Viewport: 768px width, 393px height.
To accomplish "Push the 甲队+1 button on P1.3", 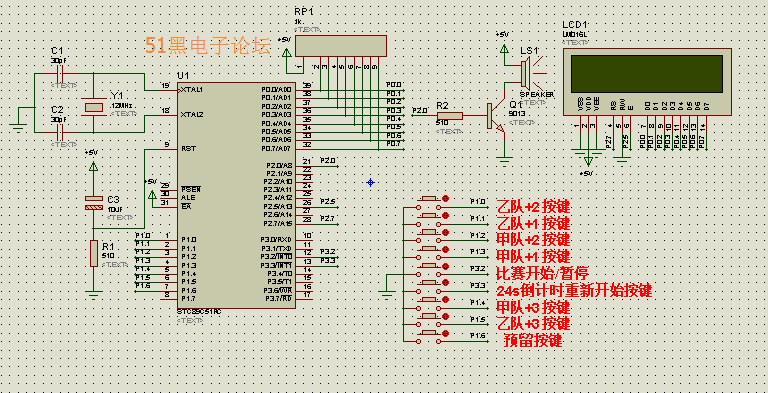I will (x=430, y=250).
